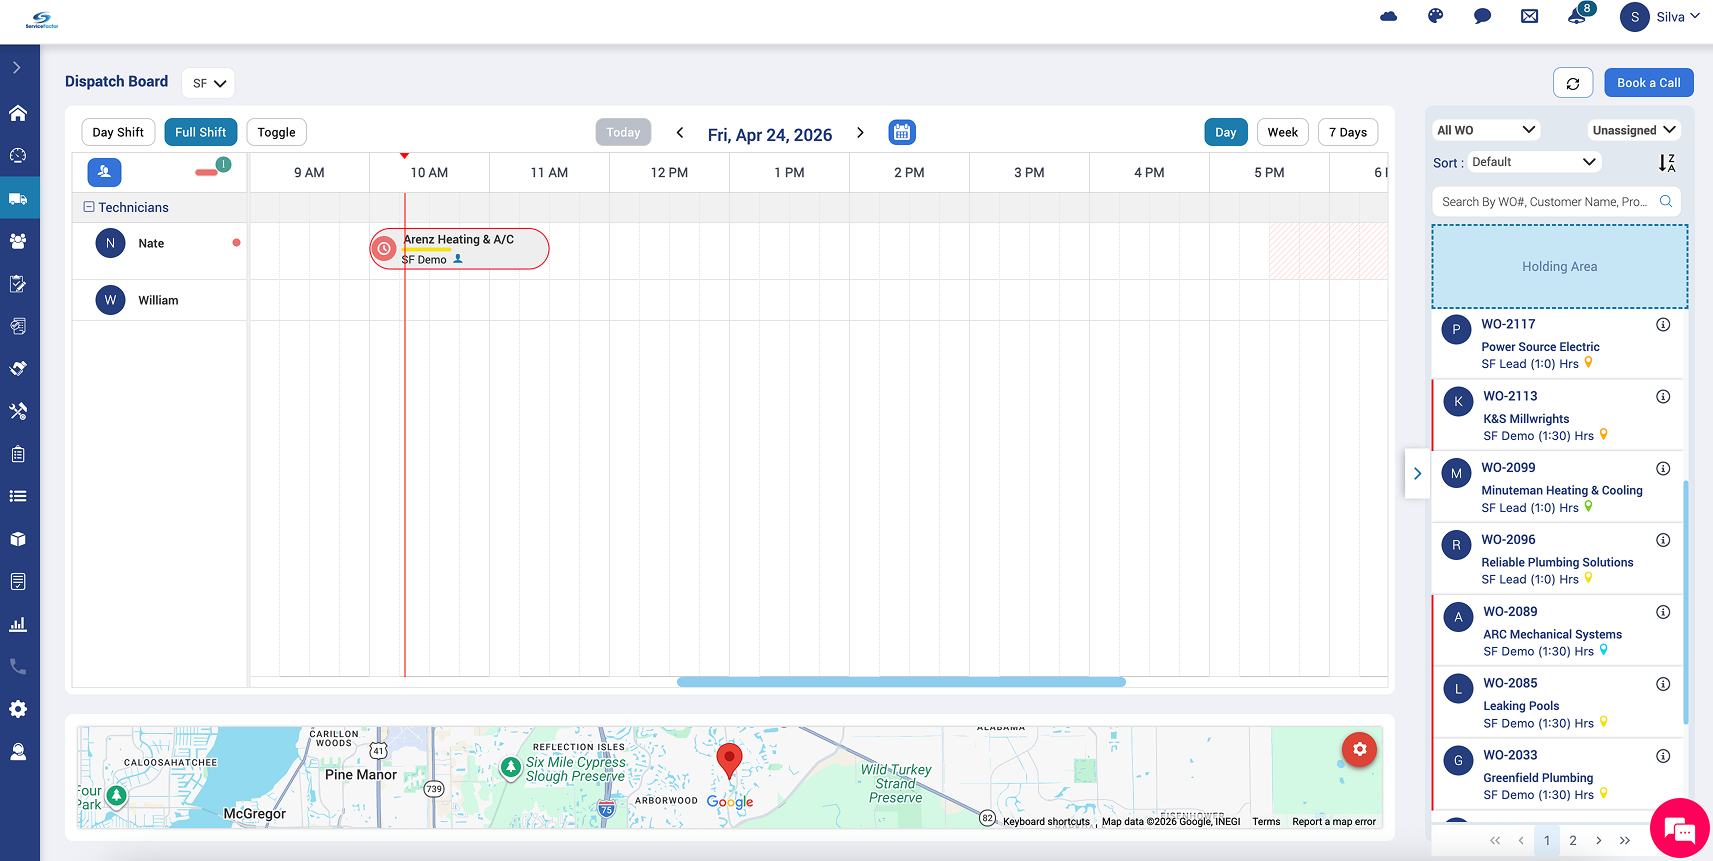Open the live chat widget
Image resolution: width=1713 pixels, height=861 pixels.
[x=1680, y=828]
